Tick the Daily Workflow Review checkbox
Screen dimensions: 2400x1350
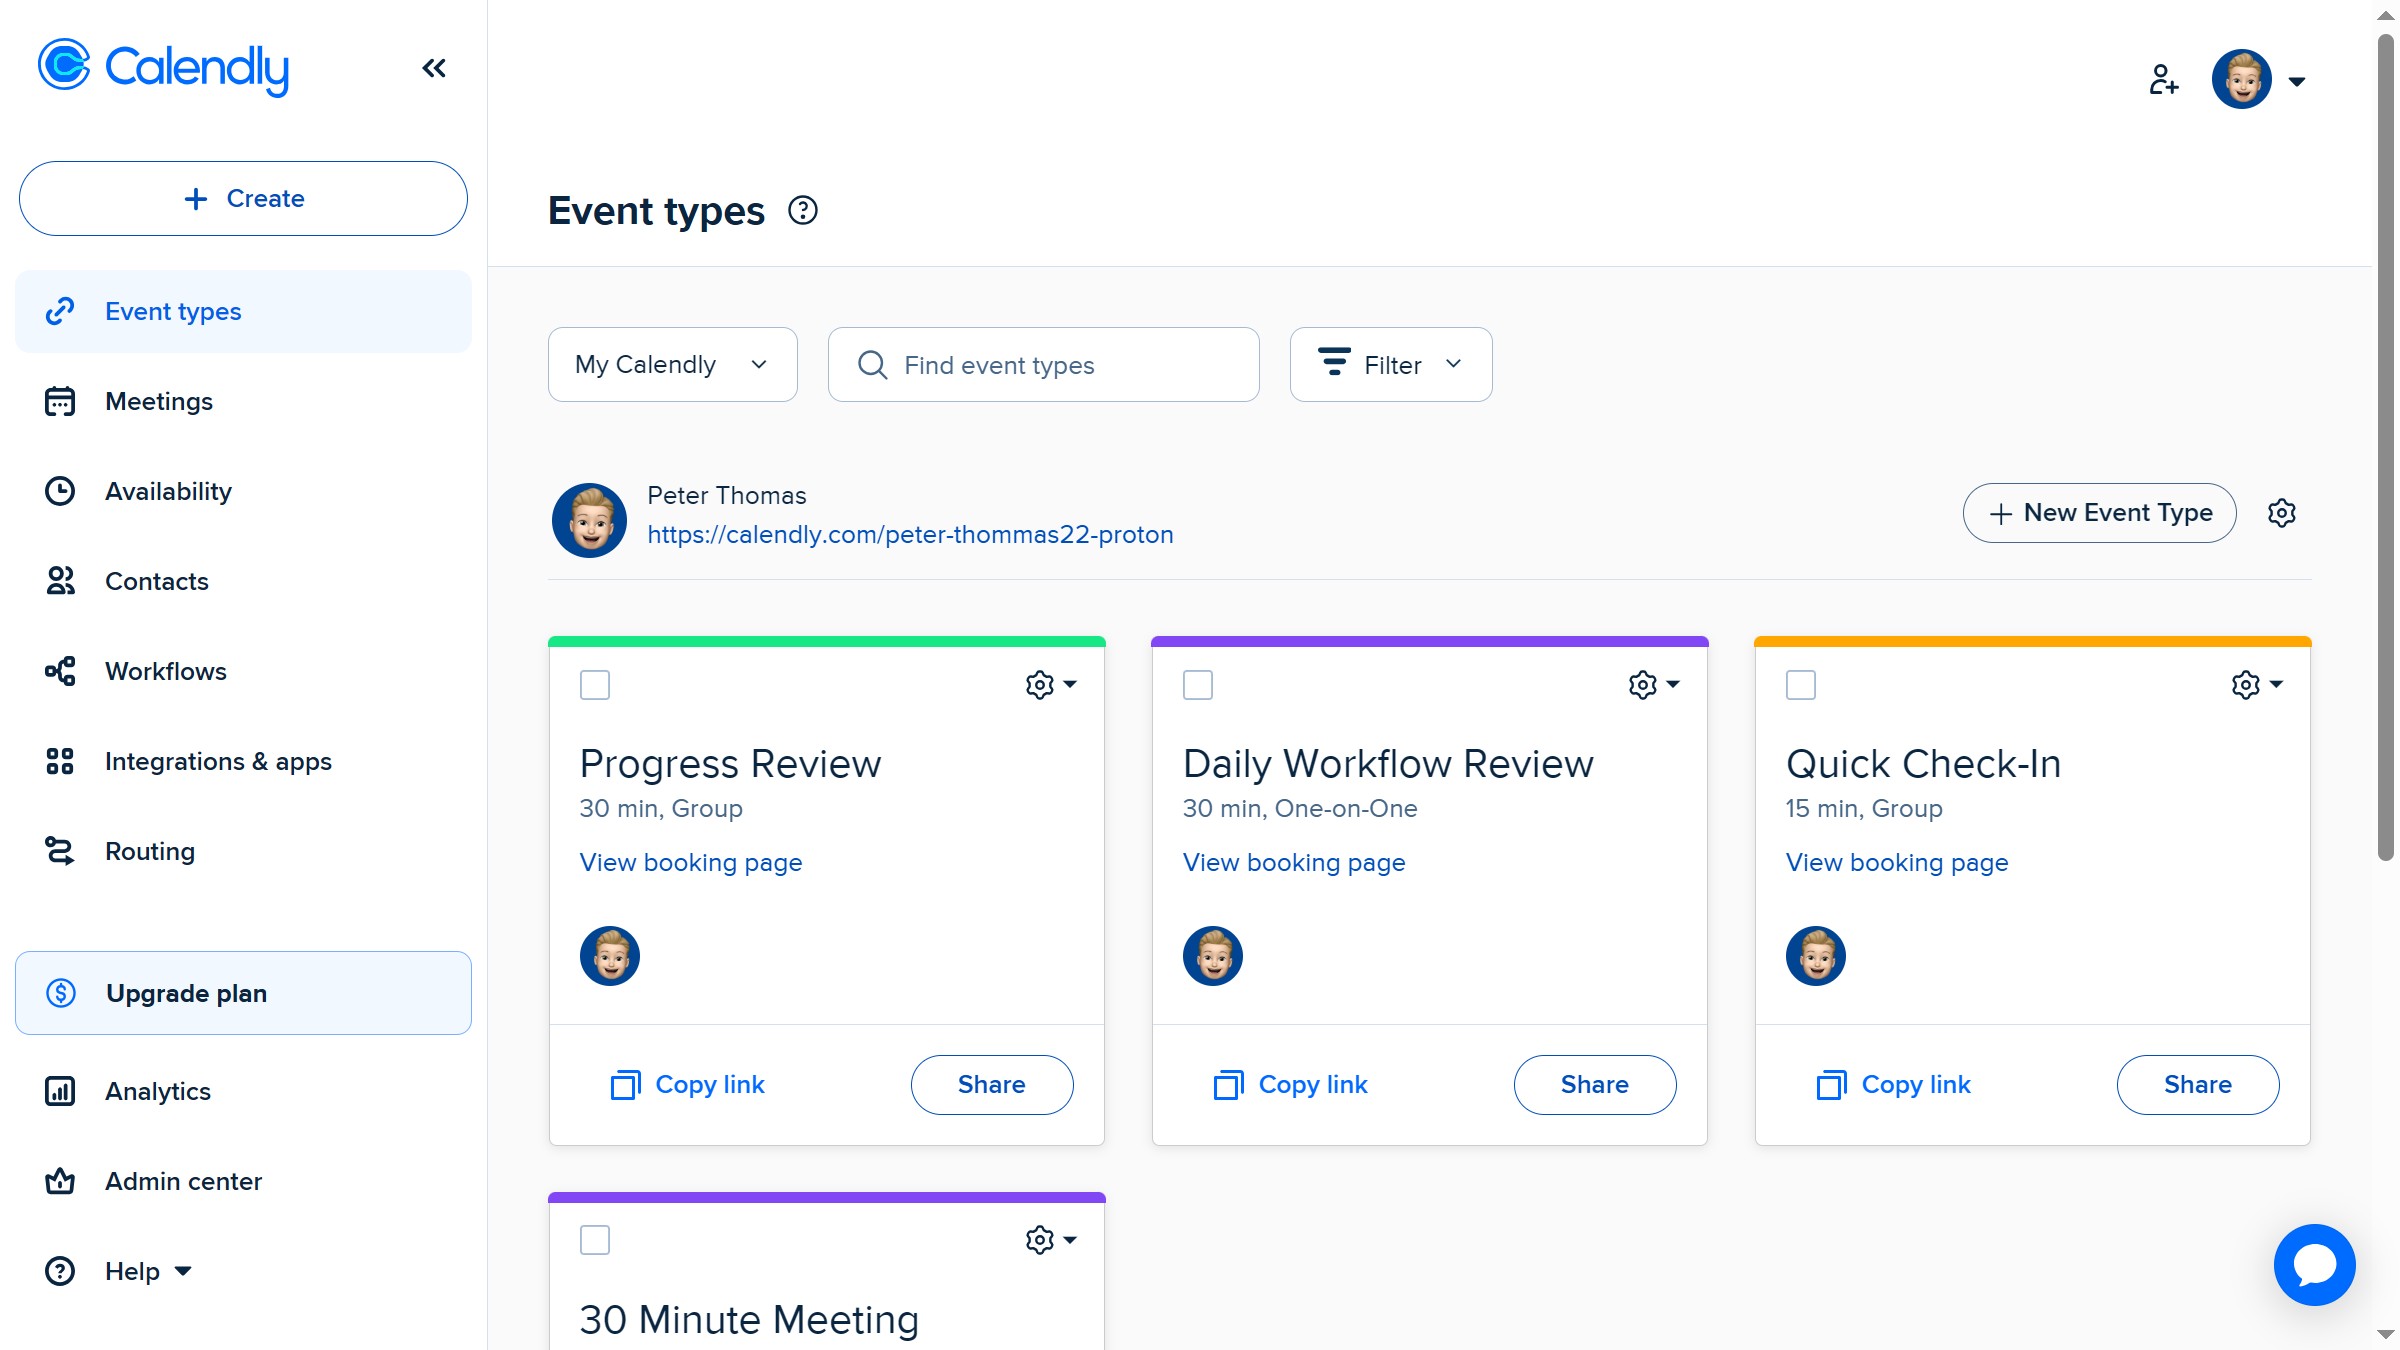pyautogui.click(x=1198, y=685)
